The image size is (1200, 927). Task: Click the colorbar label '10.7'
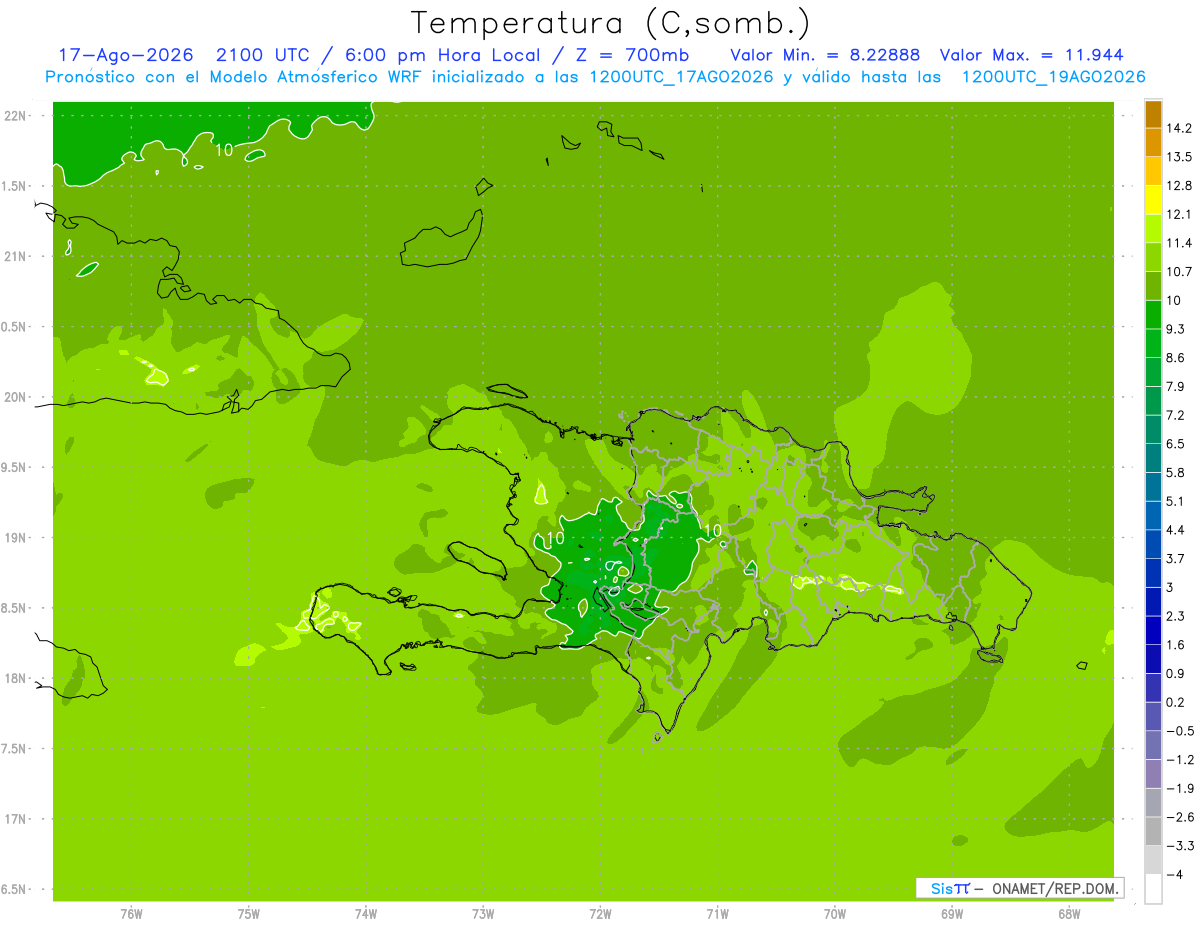click(1179, 272)
